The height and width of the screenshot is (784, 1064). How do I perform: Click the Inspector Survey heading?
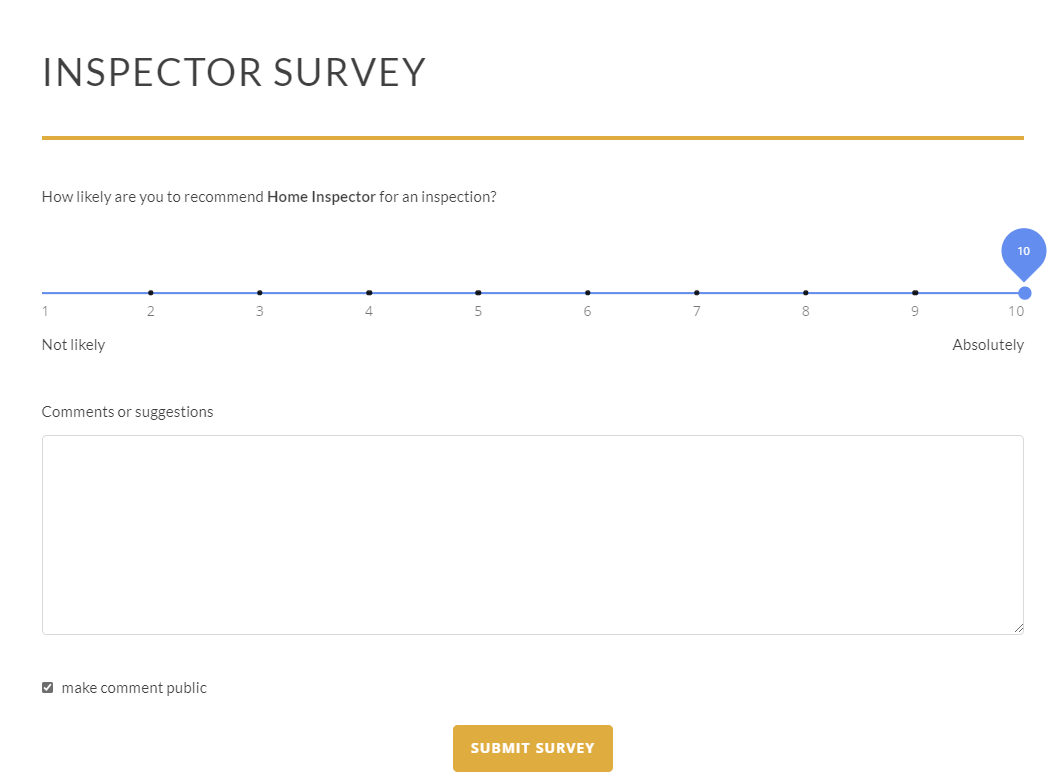[x=234, y=73]
